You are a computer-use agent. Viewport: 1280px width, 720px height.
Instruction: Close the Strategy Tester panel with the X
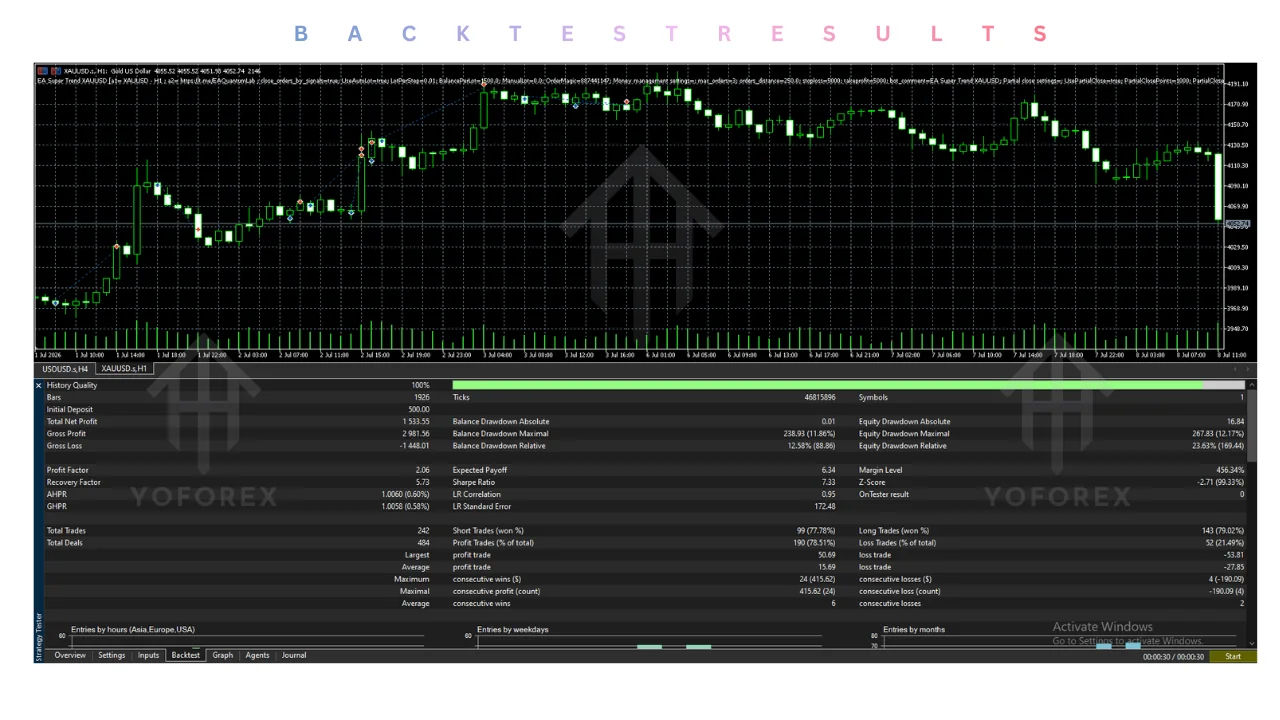(39, 385)
